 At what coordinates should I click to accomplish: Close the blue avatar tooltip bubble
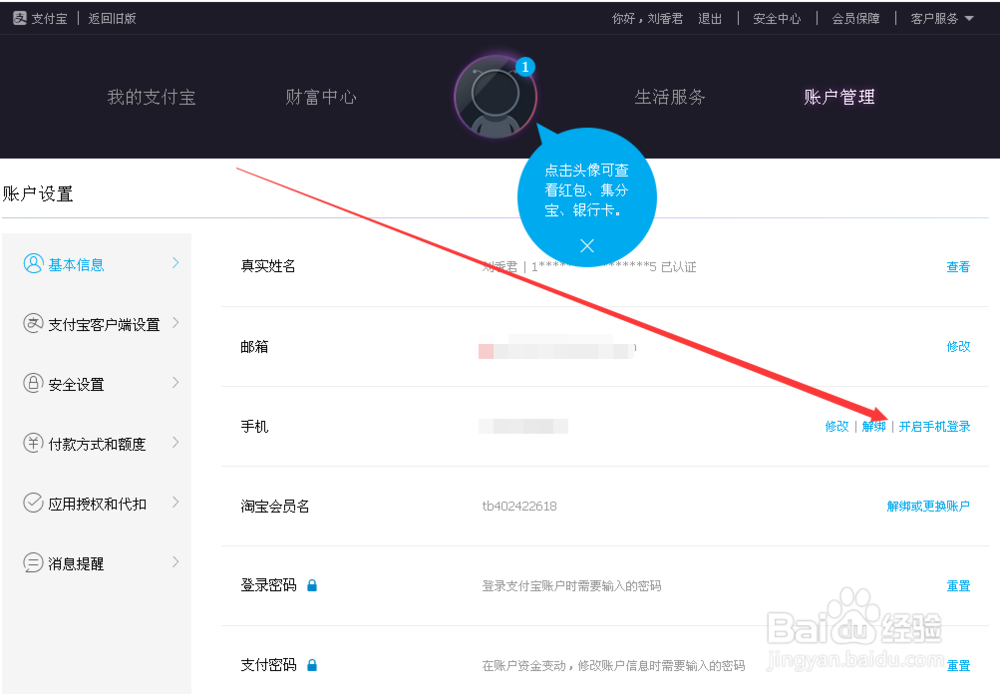[x=587, y=246]
